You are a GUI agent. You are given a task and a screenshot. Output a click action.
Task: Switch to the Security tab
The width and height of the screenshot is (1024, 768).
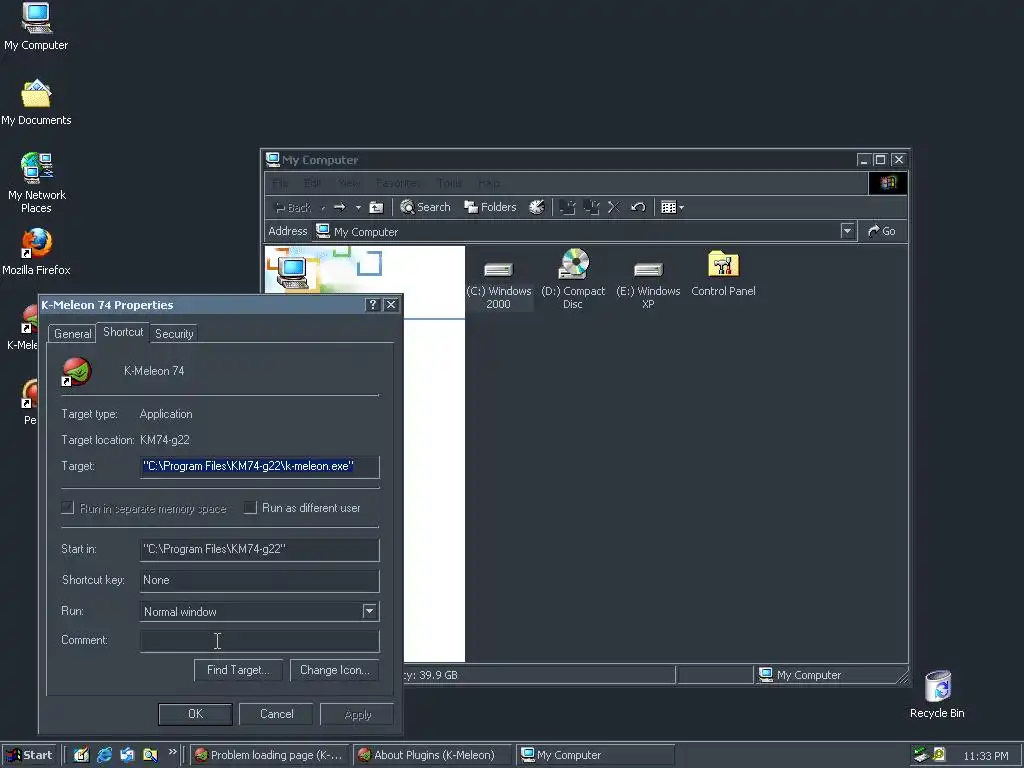pos(174,333)
